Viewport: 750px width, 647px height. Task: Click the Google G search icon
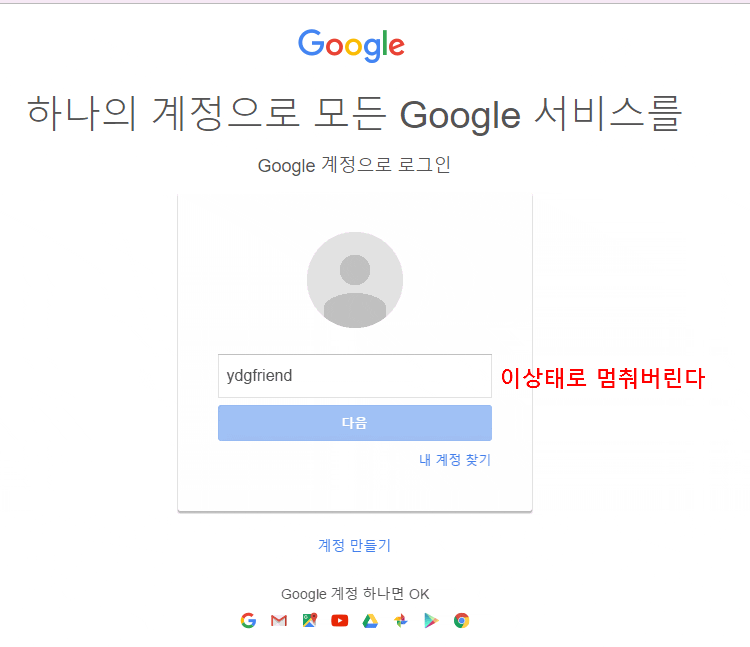[x=248, y=621]
